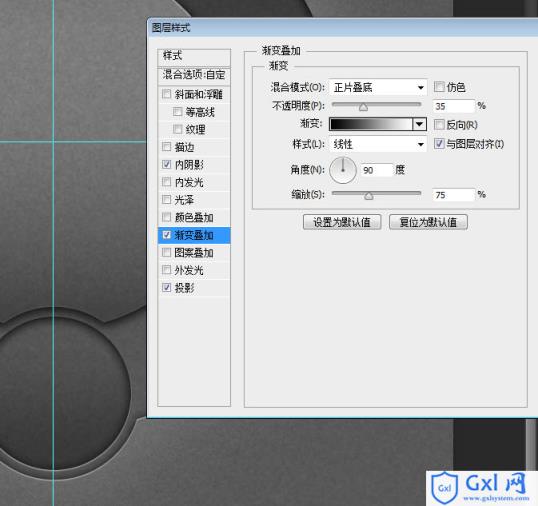Screen dimensions: 538x506
Task: Toggle the 仿色 dither checkbox
Action: (x=439, y=87)
